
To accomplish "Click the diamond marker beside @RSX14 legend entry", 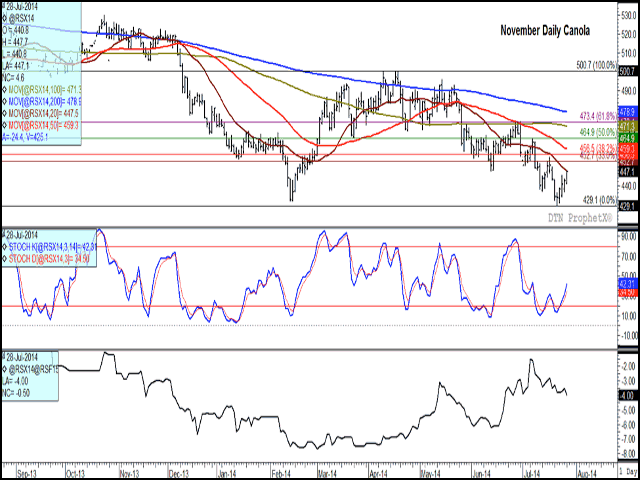I will click(4, 17).
